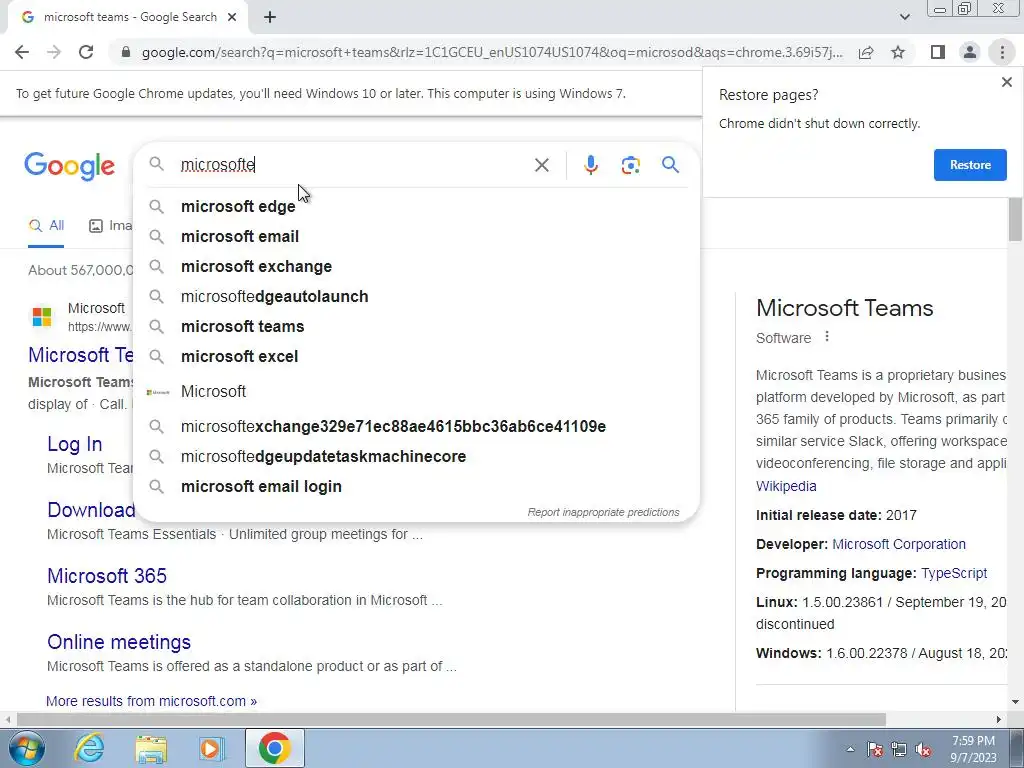Click the muted volume tray icon

(923, 749)
